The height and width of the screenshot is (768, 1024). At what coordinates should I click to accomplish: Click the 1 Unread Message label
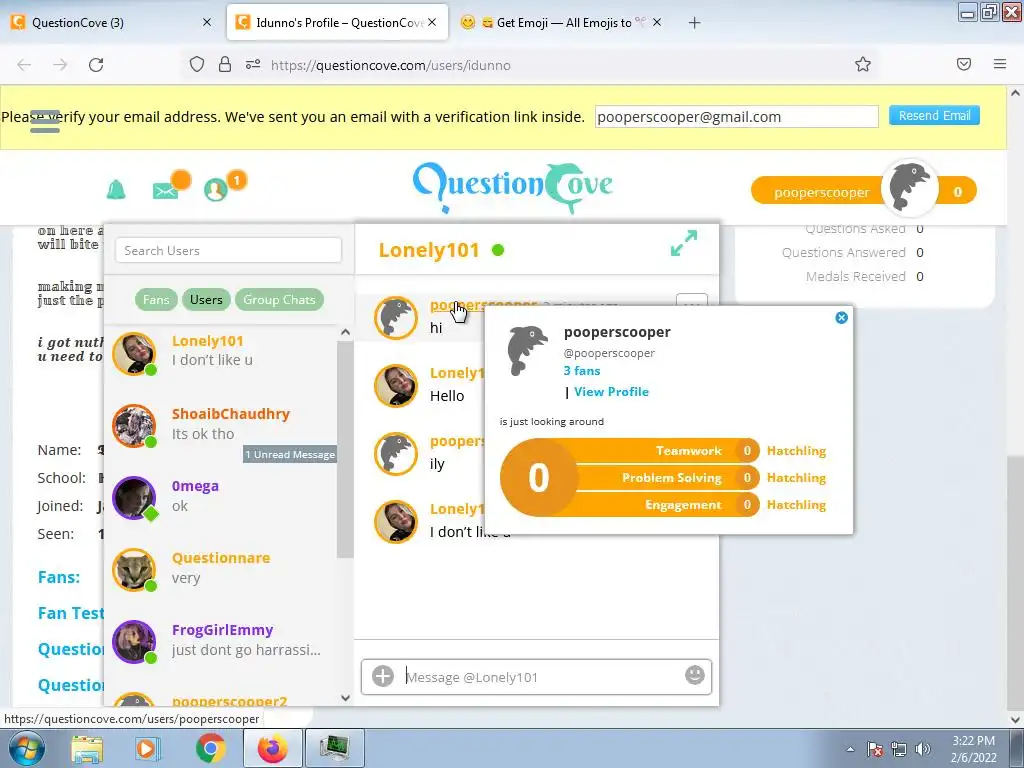tap(290, 455)
